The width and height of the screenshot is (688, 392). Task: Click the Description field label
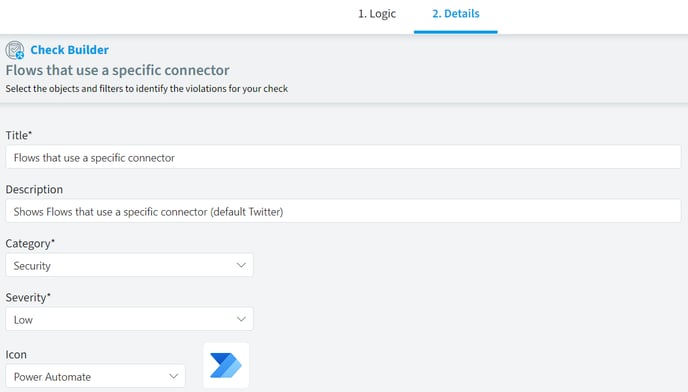(x=34, y=189)
